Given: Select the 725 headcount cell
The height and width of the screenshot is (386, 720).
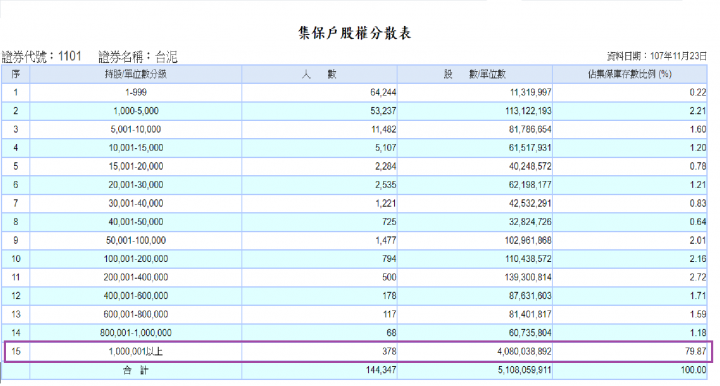Looking at the screenshot, I should tap(319, 222).
